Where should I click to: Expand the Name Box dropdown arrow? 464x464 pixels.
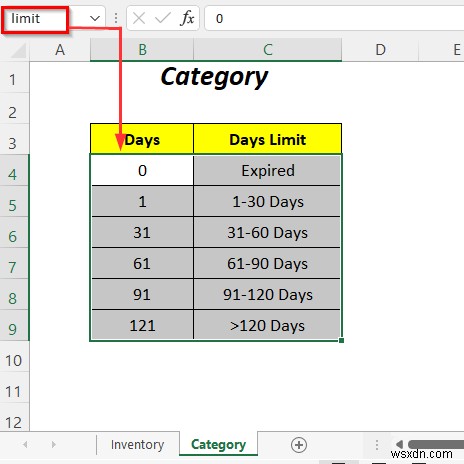coord(95,19)
